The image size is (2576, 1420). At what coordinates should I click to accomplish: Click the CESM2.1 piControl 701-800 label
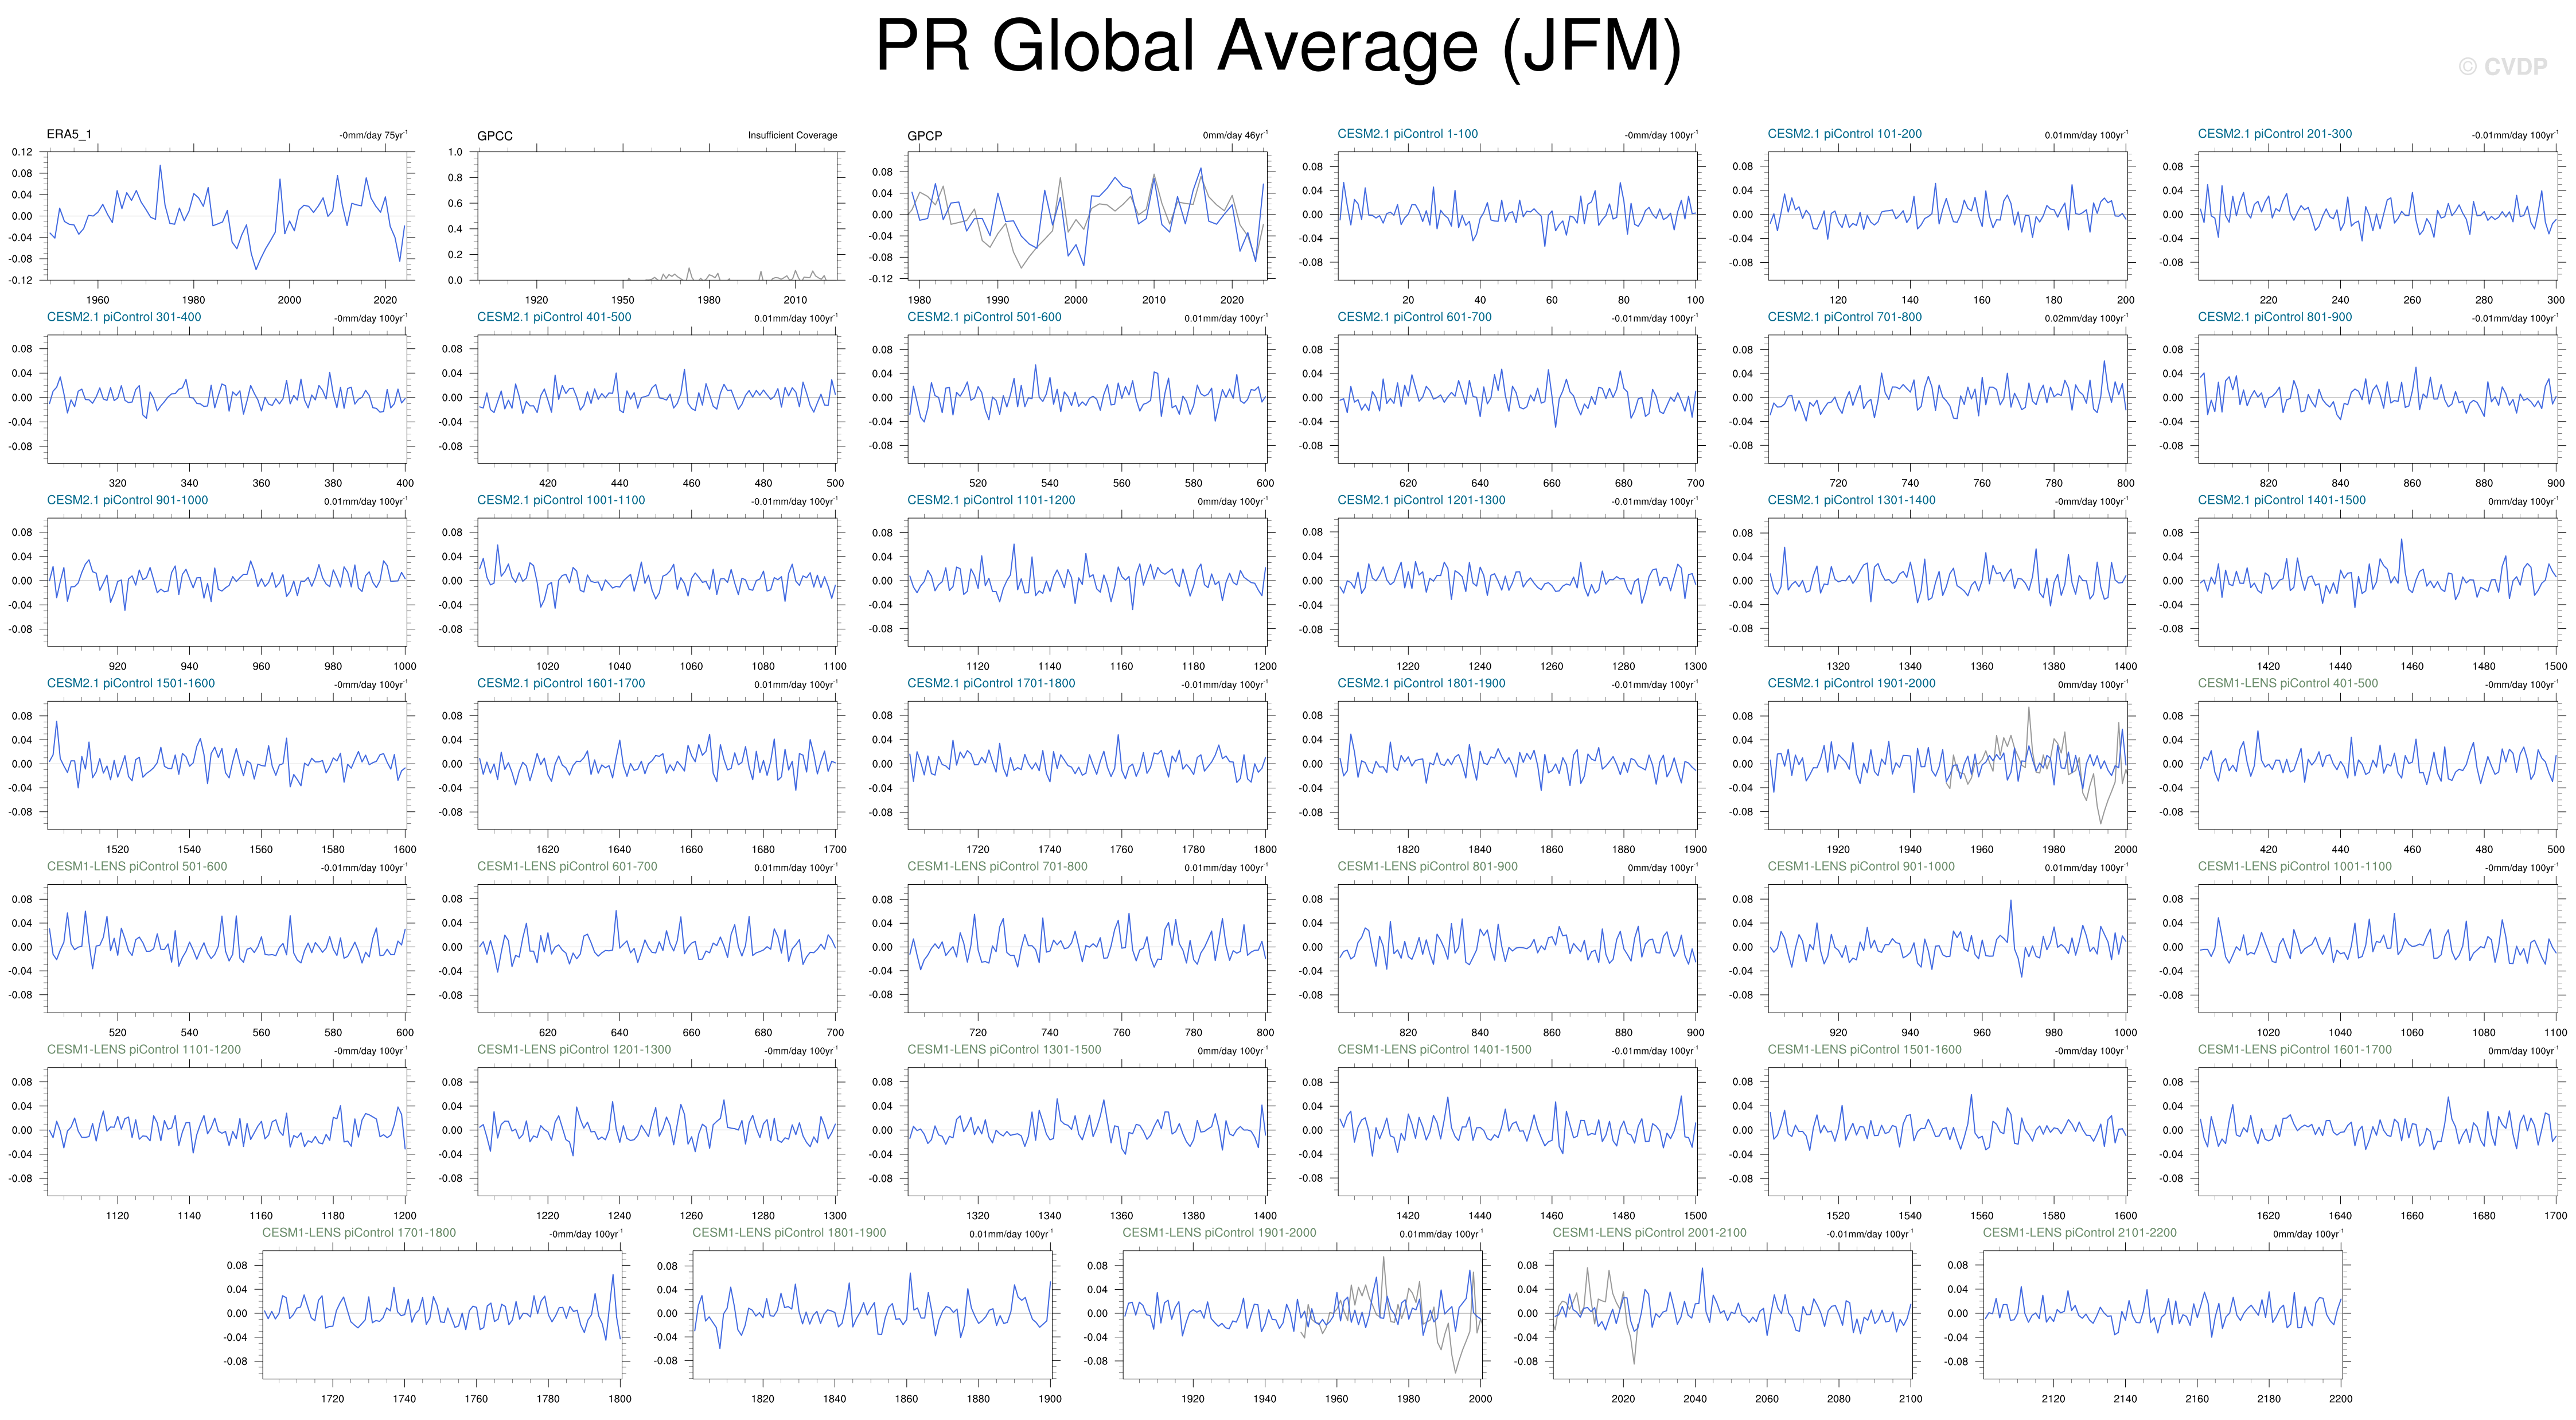pyautogui.click(x=1844, y=317)
